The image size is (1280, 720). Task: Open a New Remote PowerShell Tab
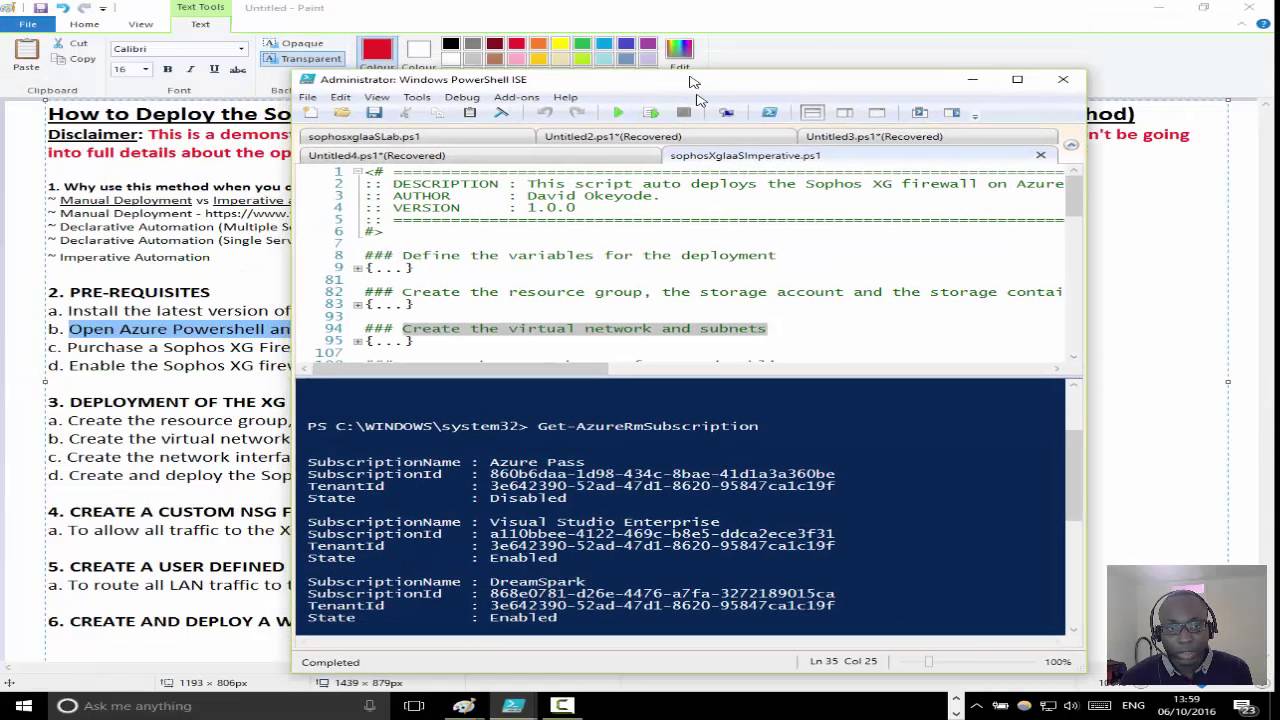(x=726, y=113)
